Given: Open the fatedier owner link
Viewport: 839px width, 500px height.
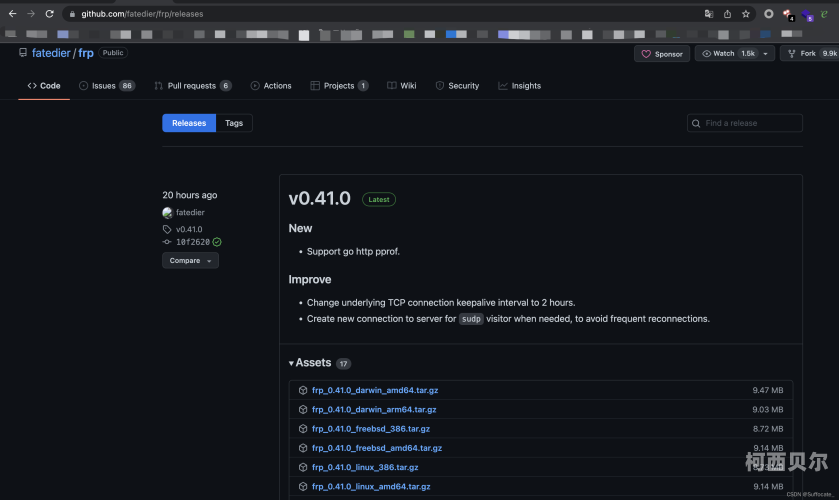Looking at the screenshot, I should pyautogui.click(x=51, y=53).
